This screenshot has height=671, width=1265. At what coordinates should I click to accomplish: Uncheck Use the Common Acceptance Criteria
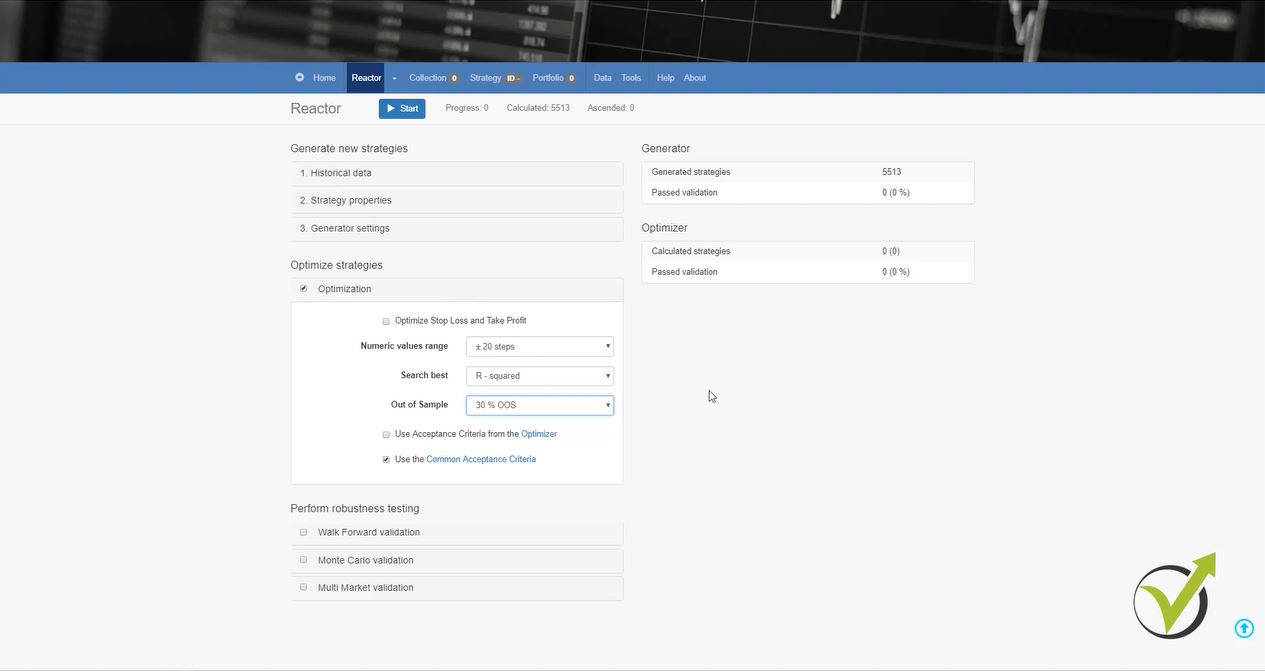[x=386, y=459]
